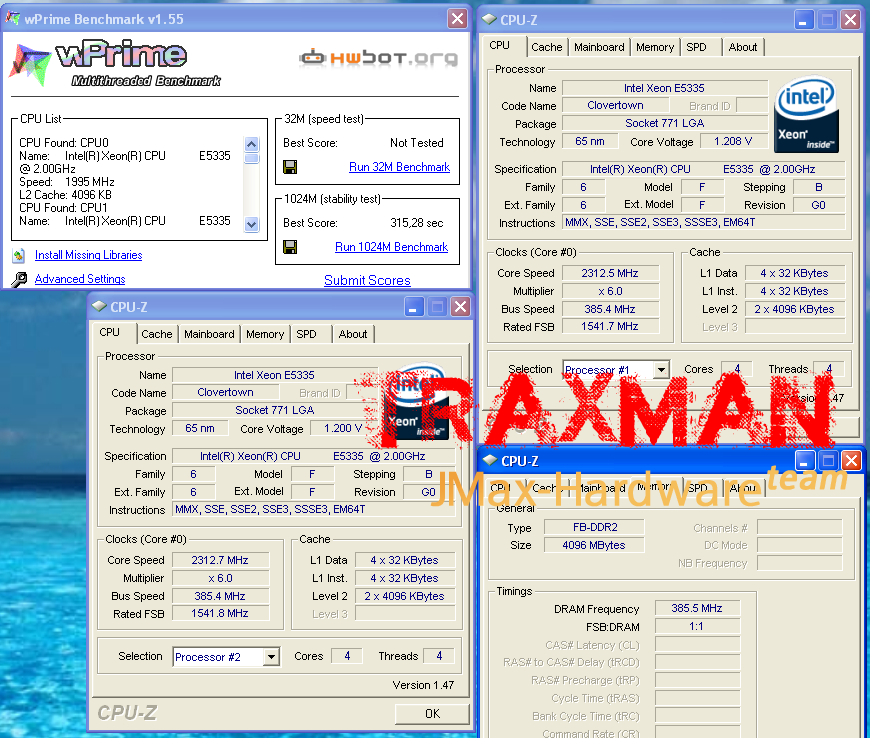Click the Rated FSB 1541.8 MHz field
This screenshot has height=738, width=870.
pyautogui.click(x=220, y=614)
